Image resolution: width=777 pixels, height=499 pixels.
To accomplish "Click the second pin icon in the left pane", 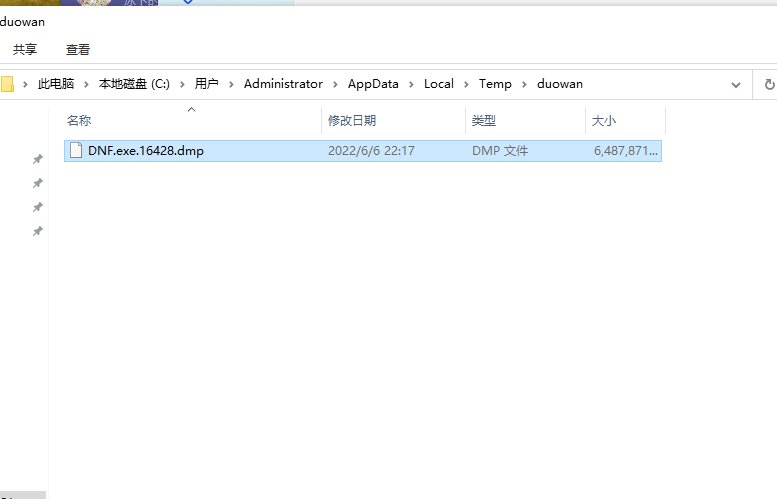I will tap(38, 183).
